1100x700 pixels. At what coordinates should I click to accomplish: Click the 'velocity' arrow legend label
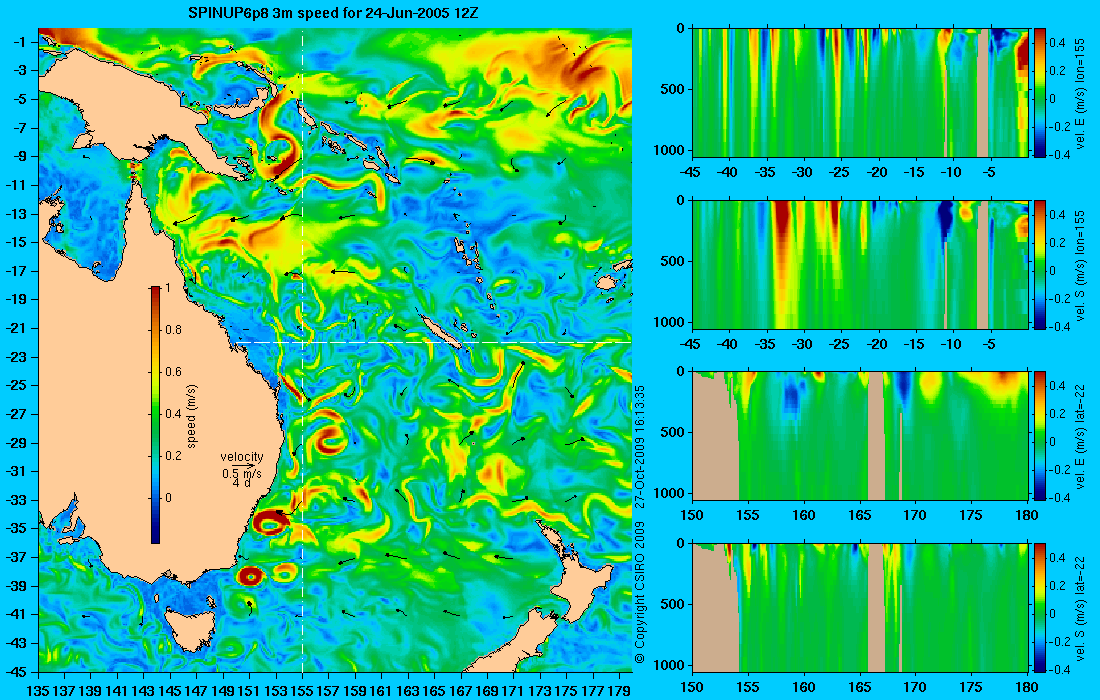pyautogui.click(x=242, y=457)
